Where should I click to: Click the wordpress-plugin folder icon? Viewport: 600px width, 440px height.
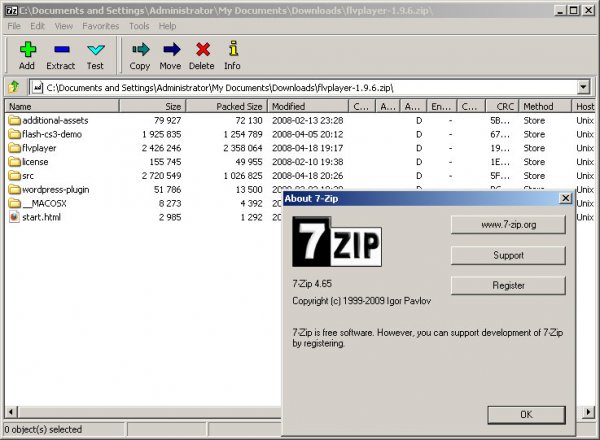pyautogui.click(x=14, y=189)
